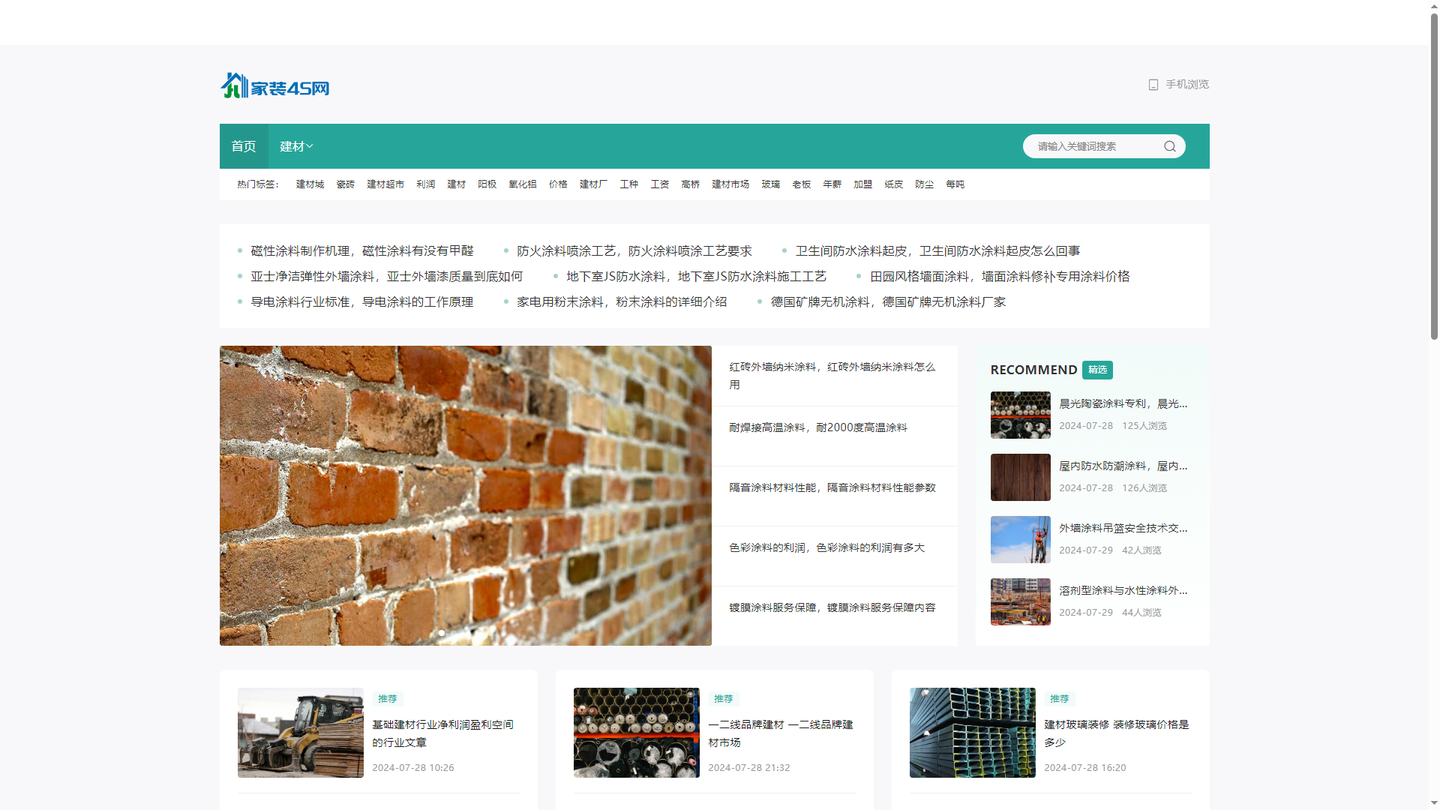Image resolution: width=1440 pixels, height=810 pixels.
Task: Open the 地下室JS防水涂料 headline link
Action: tap(697, 276)
